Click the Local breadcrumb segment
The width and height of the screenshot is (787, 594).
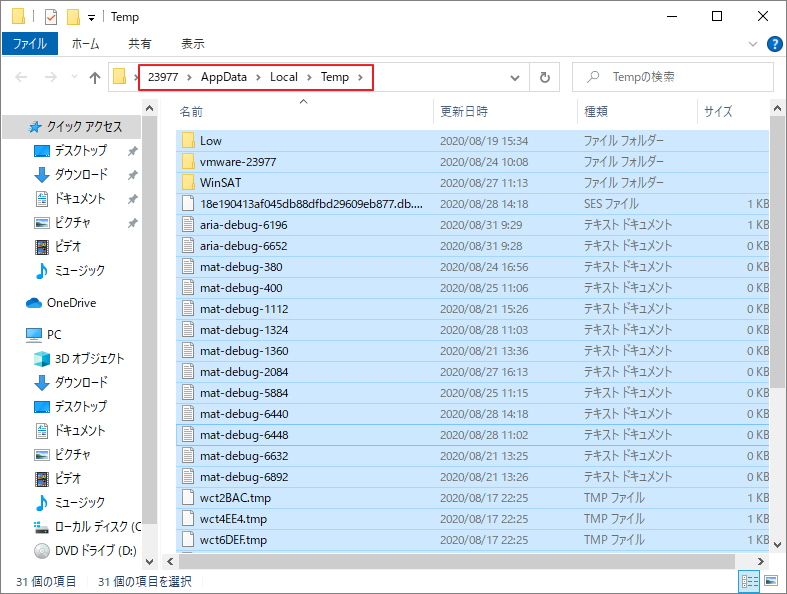click(284, 77)
